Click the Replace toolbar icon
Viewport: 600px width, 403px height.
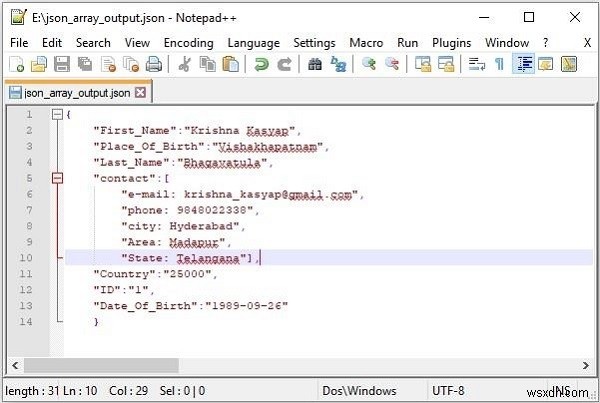pyautogui.click(x=338, y=64)
